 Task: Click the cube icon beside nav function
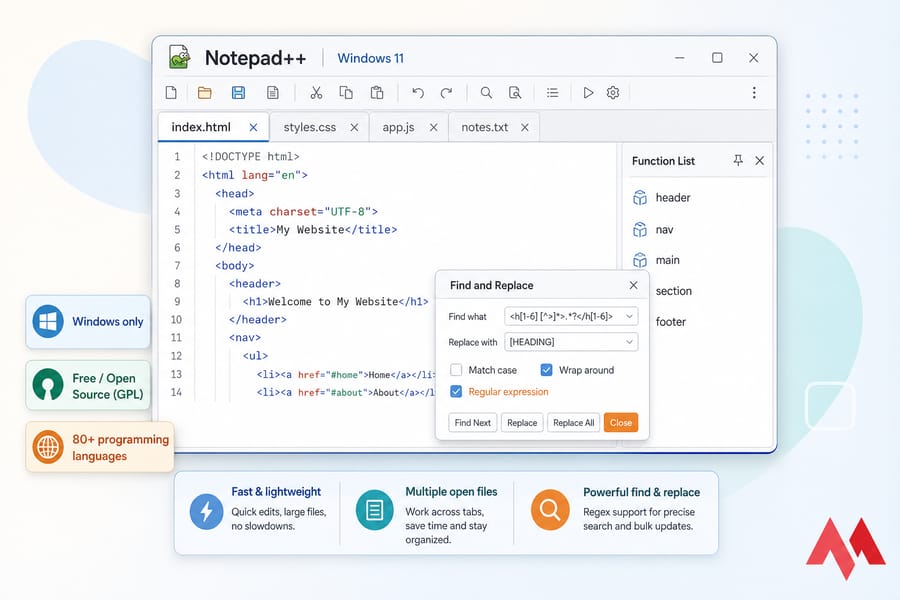[639, 230]
